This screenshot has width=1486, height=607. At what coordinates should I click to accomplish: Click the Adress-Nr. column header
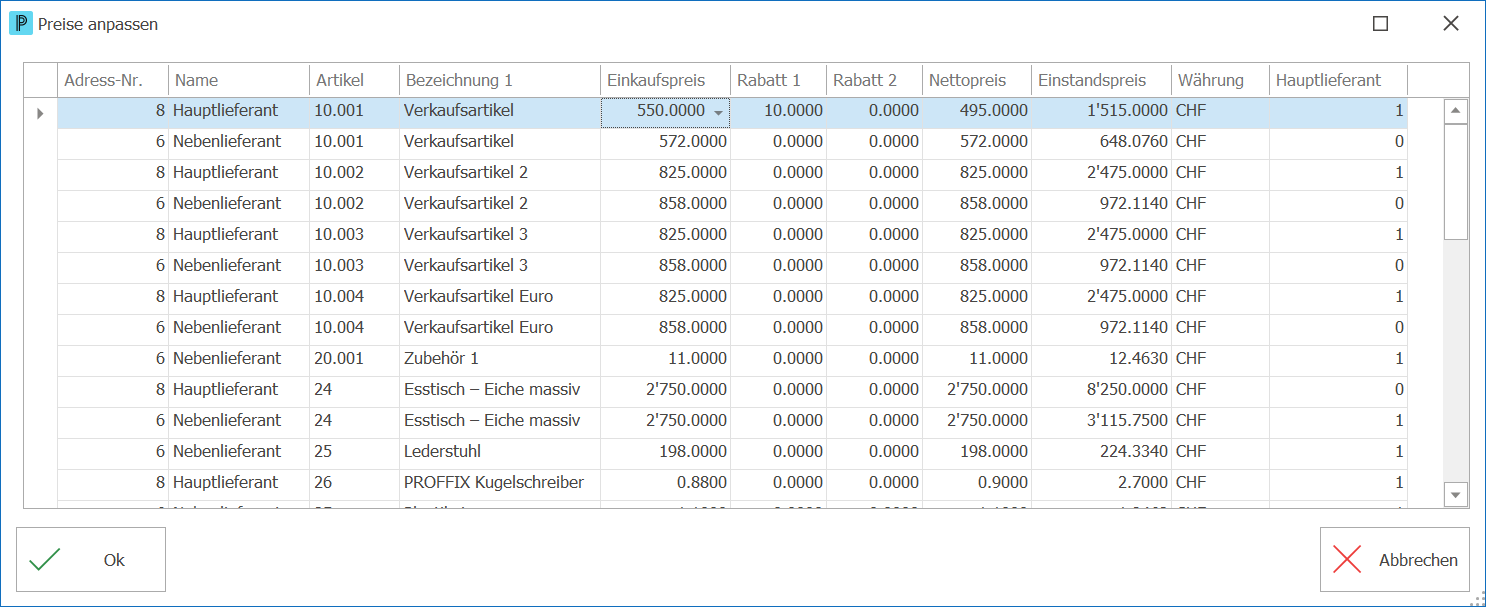pos(113,80)
